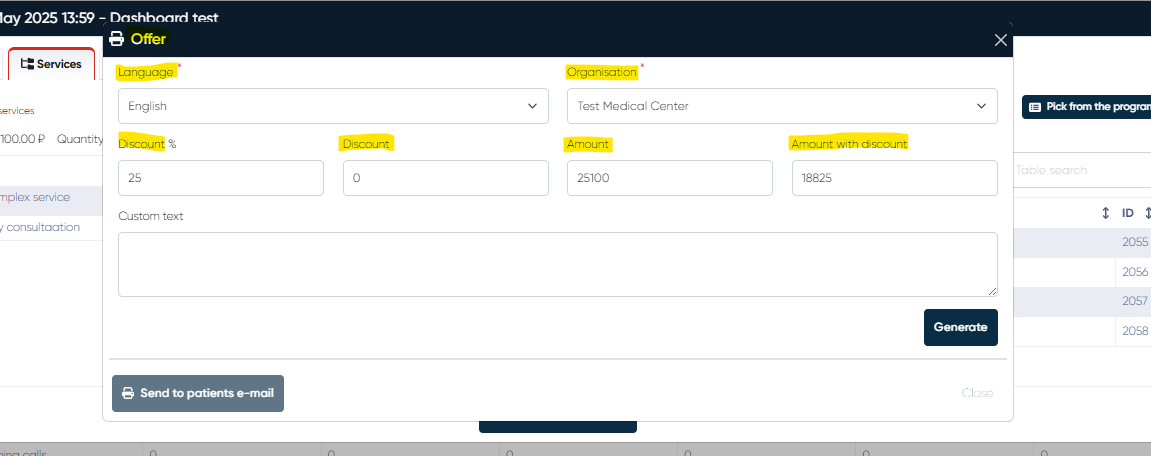
Task: Grab the Custom text area resize handle
Action: [992, 291]
